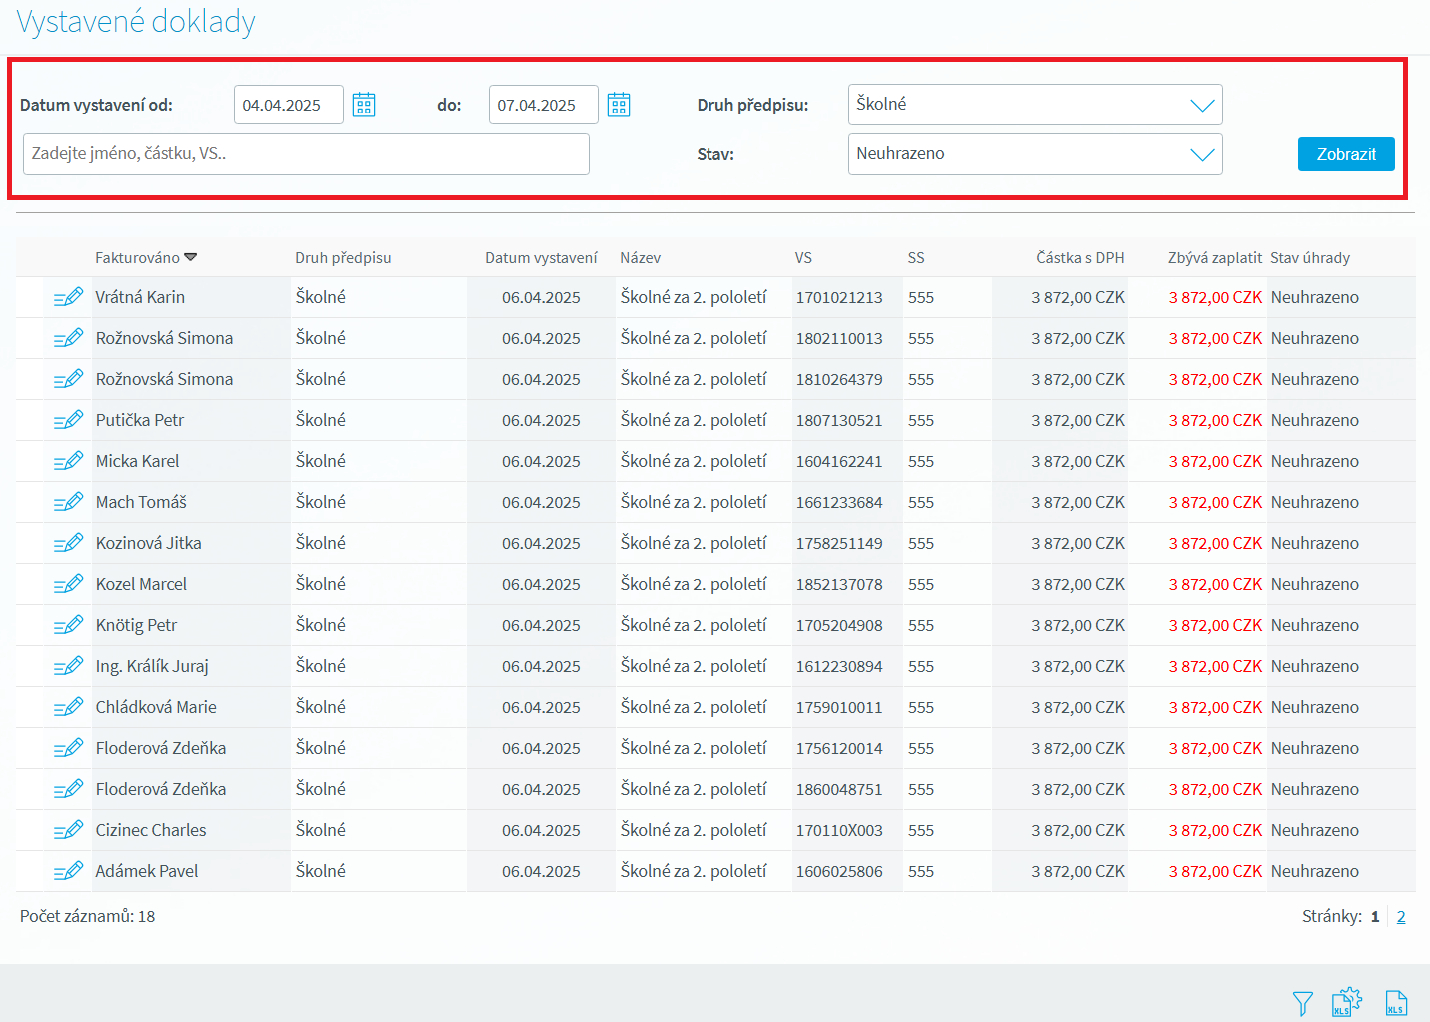
Task: Click VS number 1661233684
Action: coord(839,502)
